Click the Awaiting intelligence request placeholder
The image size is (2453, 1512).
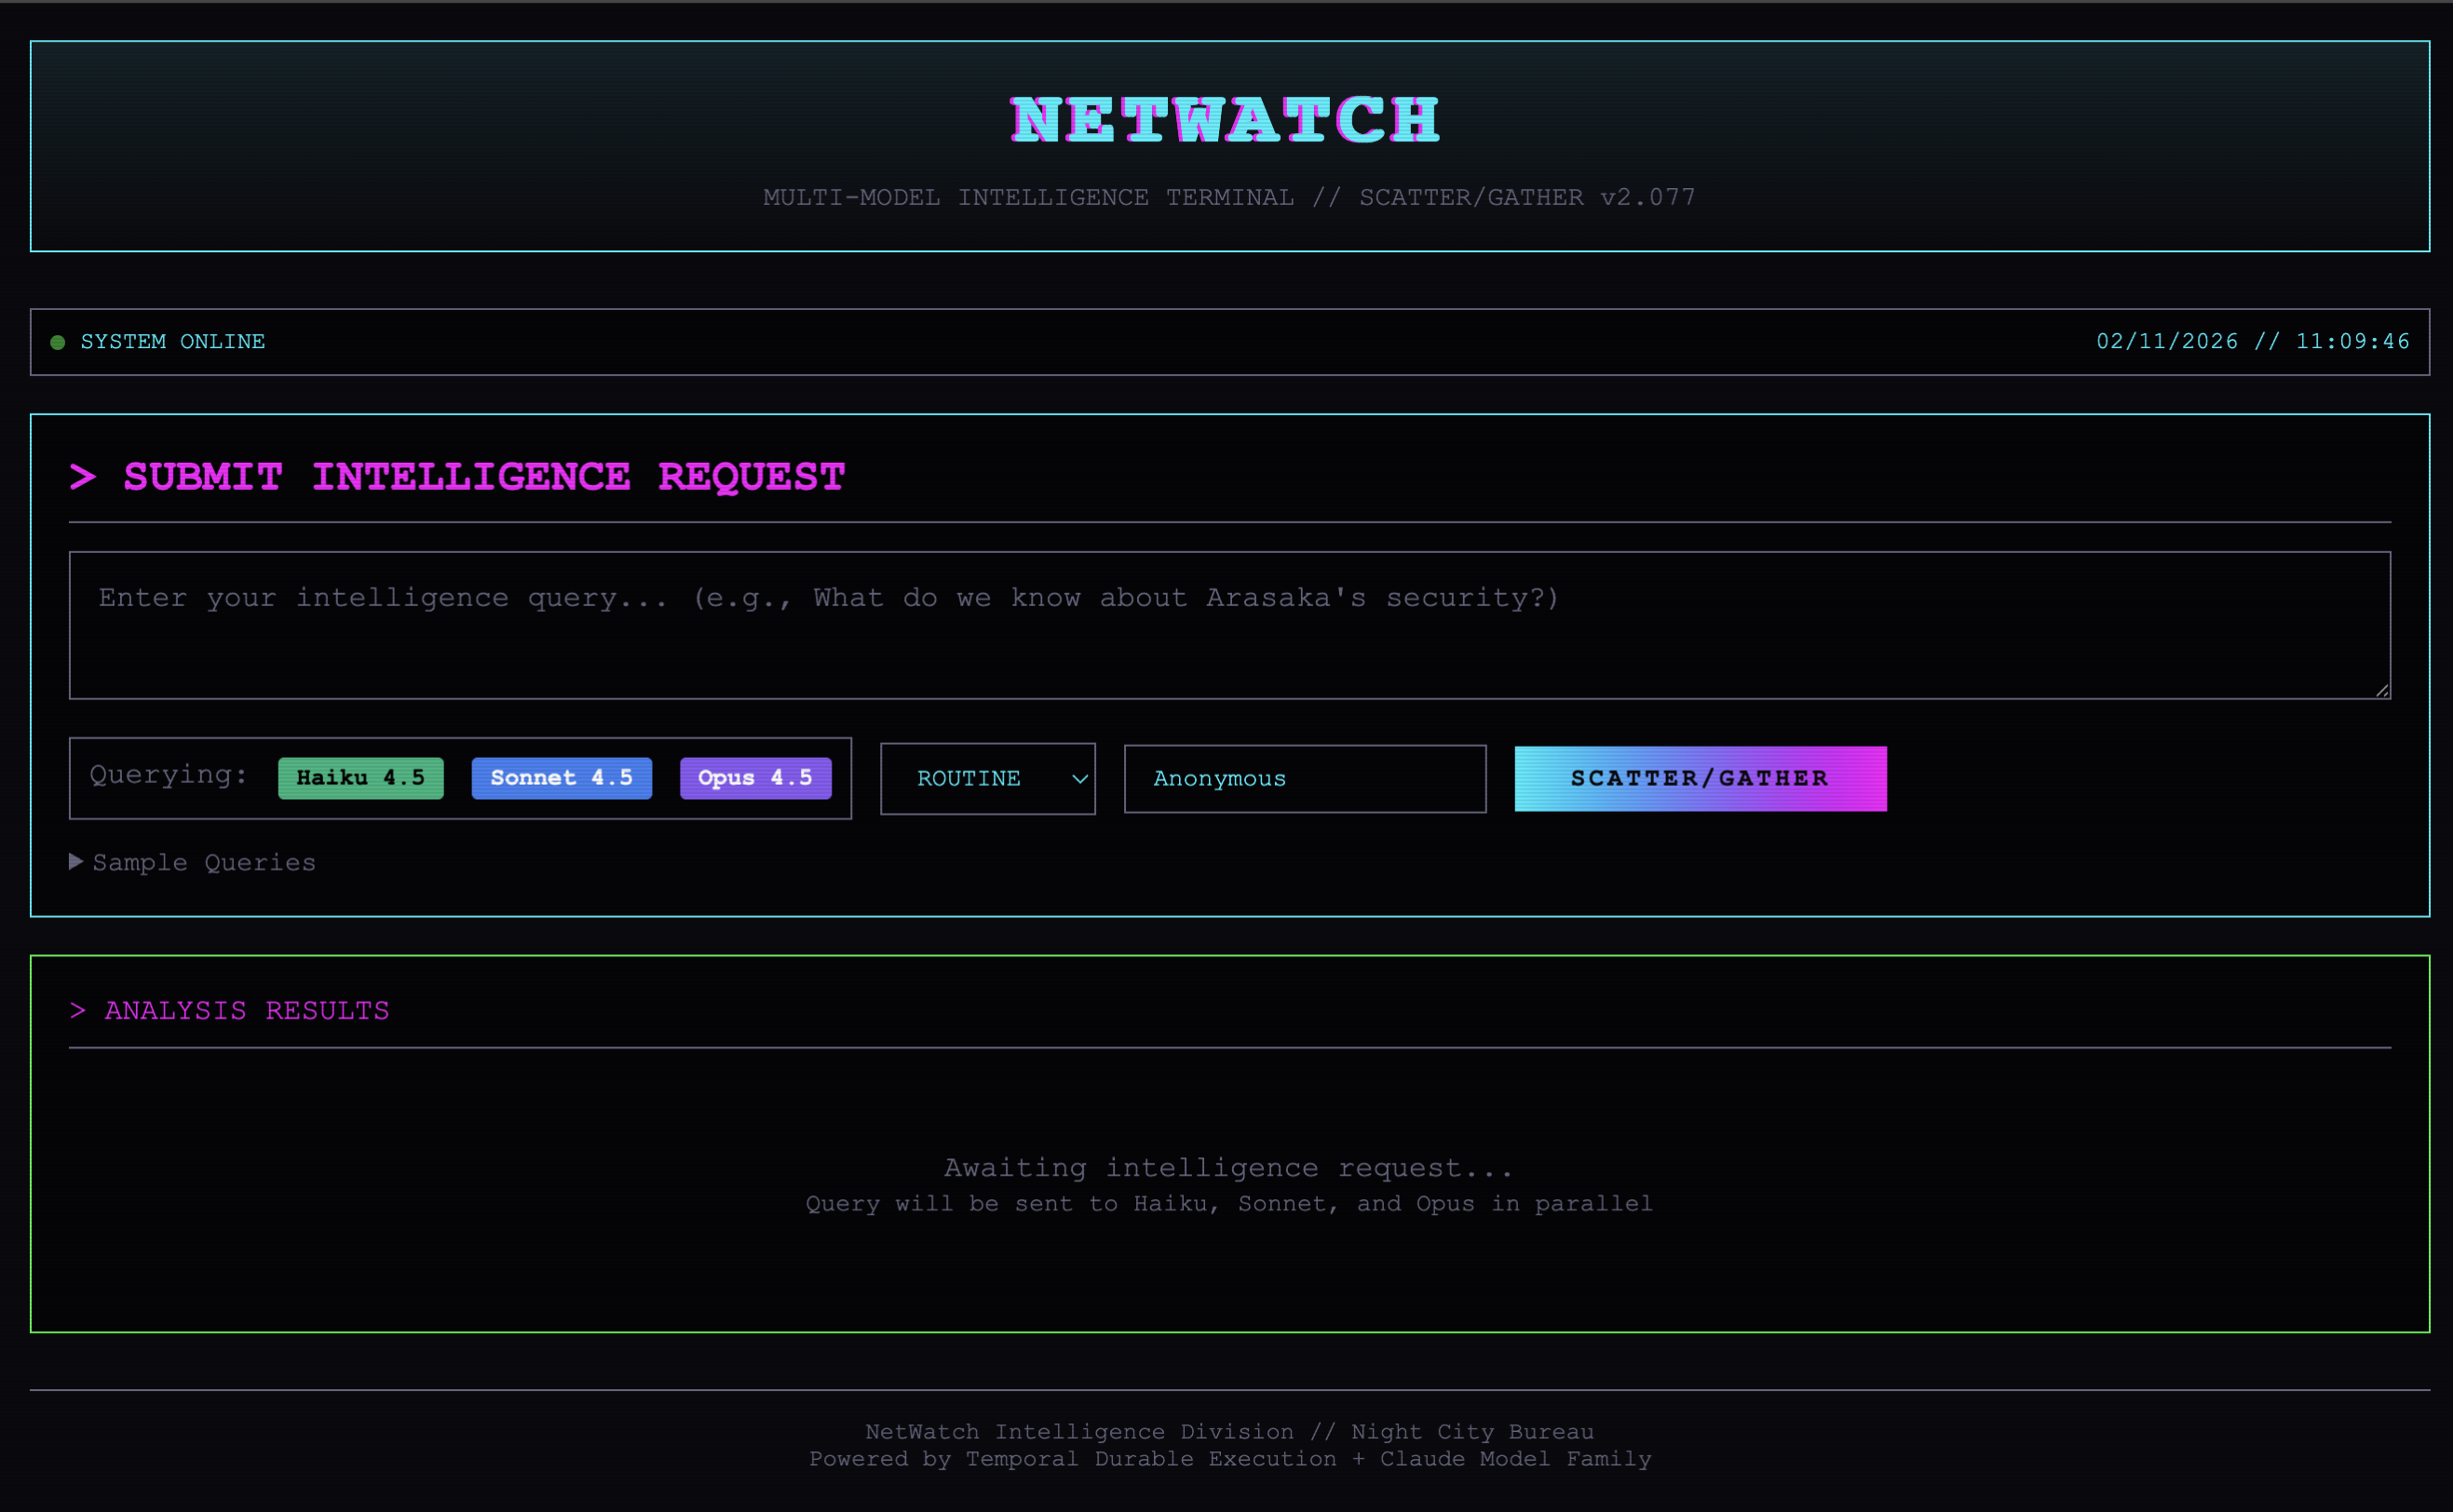click(1228, 1168)
